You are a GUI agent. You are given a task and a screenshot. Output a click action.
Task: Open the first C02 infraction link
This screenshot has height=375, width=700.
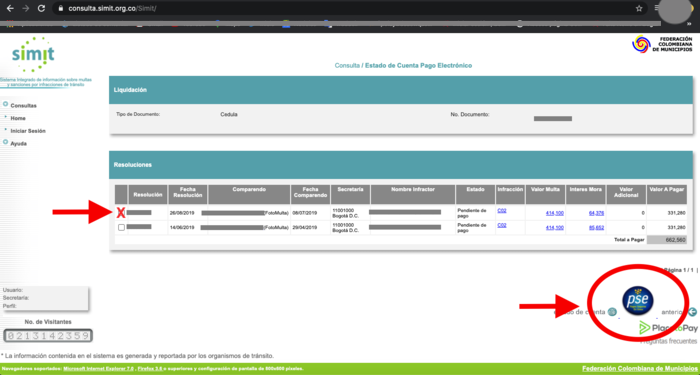coord(502,211)
